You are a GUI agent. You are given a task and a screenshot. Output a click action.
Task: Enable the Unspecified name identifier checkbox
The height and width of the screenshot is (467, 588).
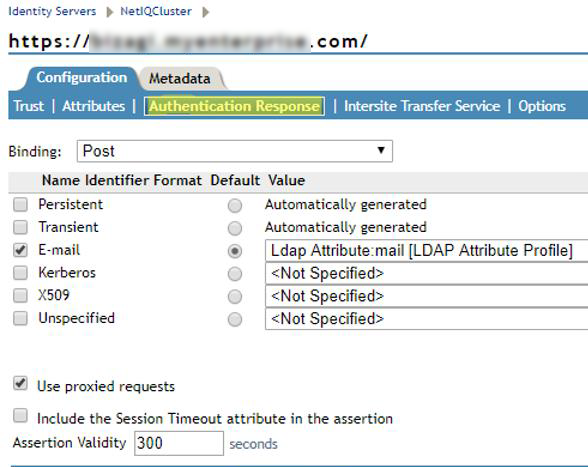click(x=20, y=318)
